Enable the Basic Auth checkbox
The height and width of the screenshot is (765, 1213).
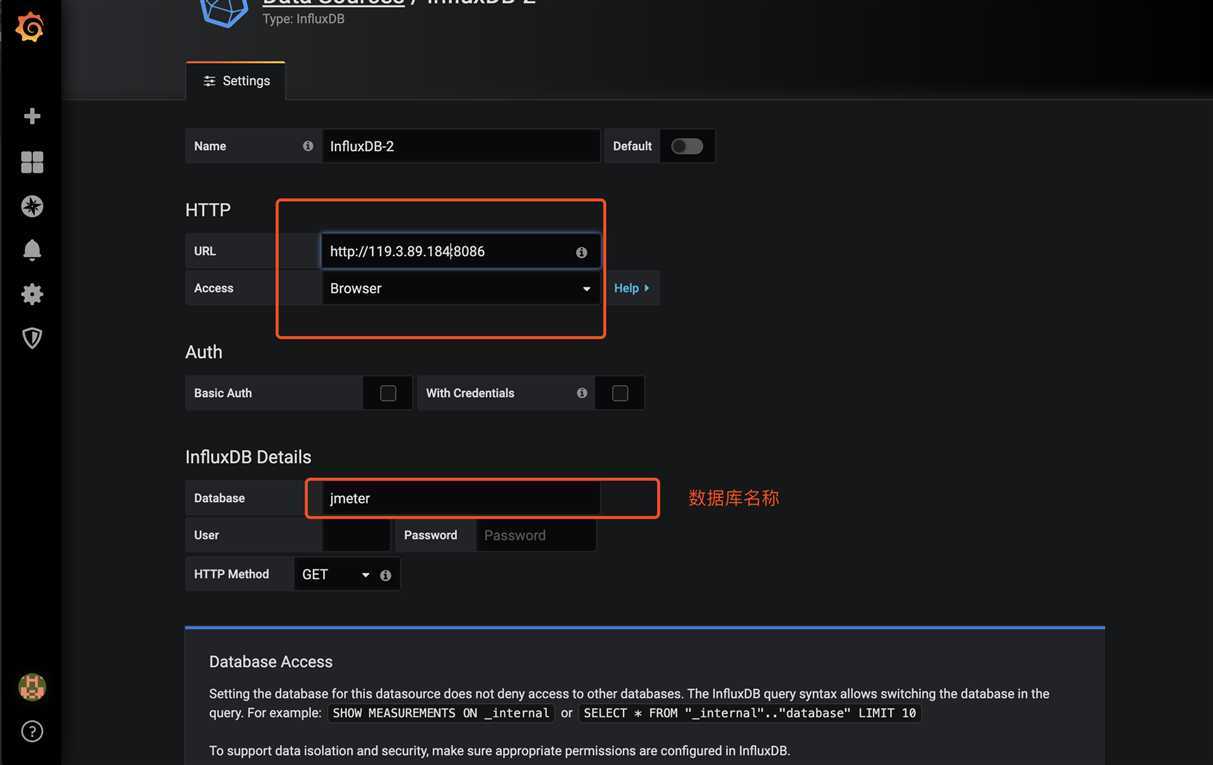(388, 393)
